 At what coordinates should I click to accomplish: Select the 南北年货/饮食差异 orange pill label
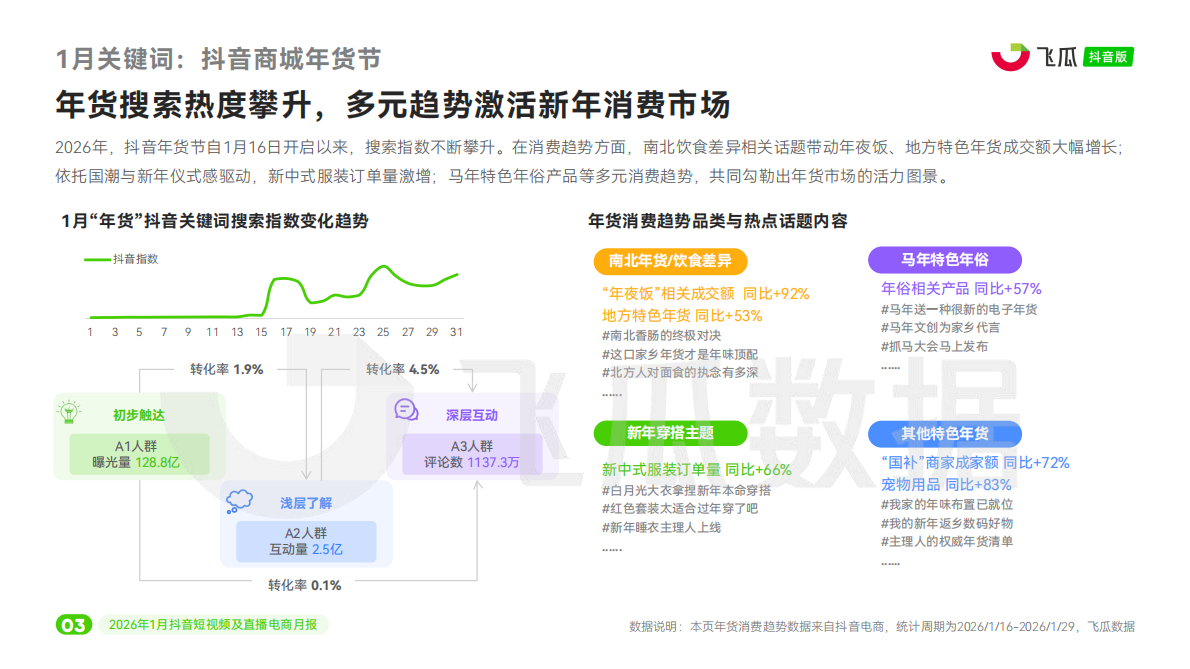click(670, 261)
